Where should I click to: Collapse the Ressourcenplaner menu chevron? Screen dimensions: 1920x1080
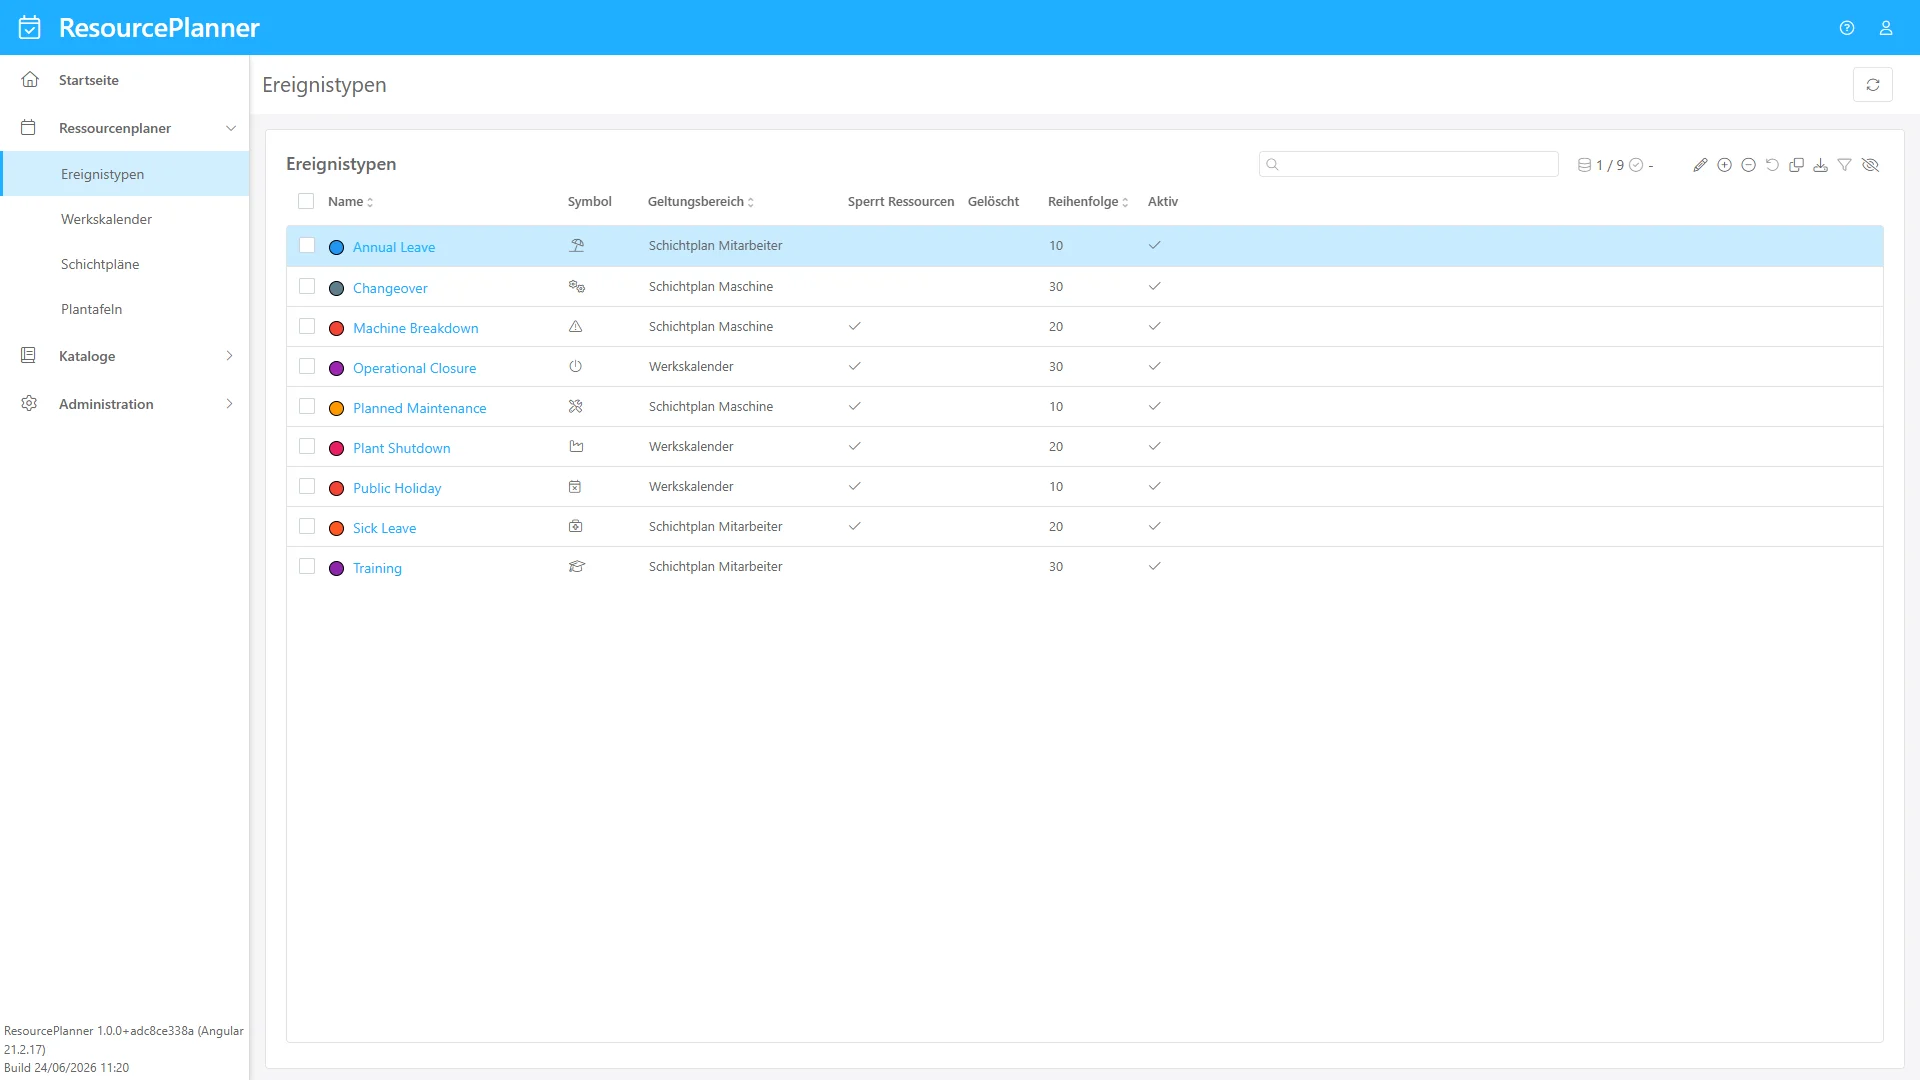(x=231, y=128)
